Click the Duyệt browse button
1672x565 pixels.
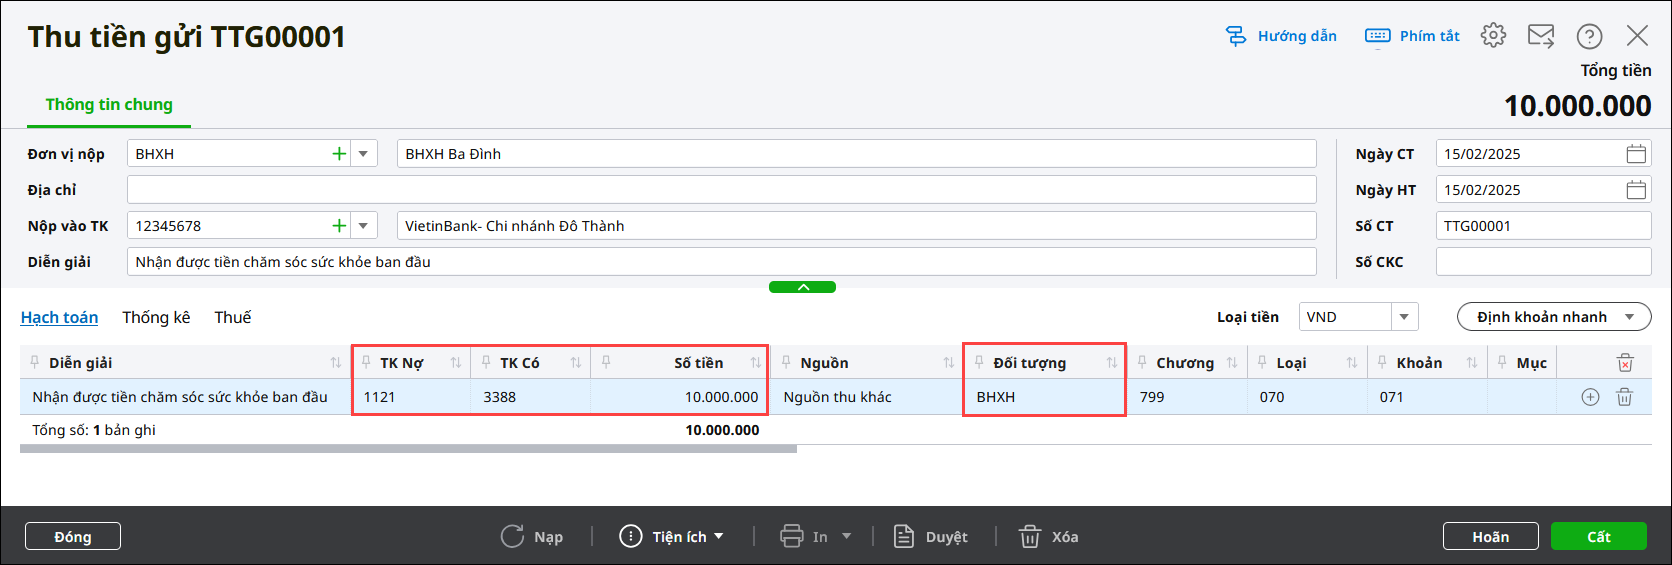[930, 536]
